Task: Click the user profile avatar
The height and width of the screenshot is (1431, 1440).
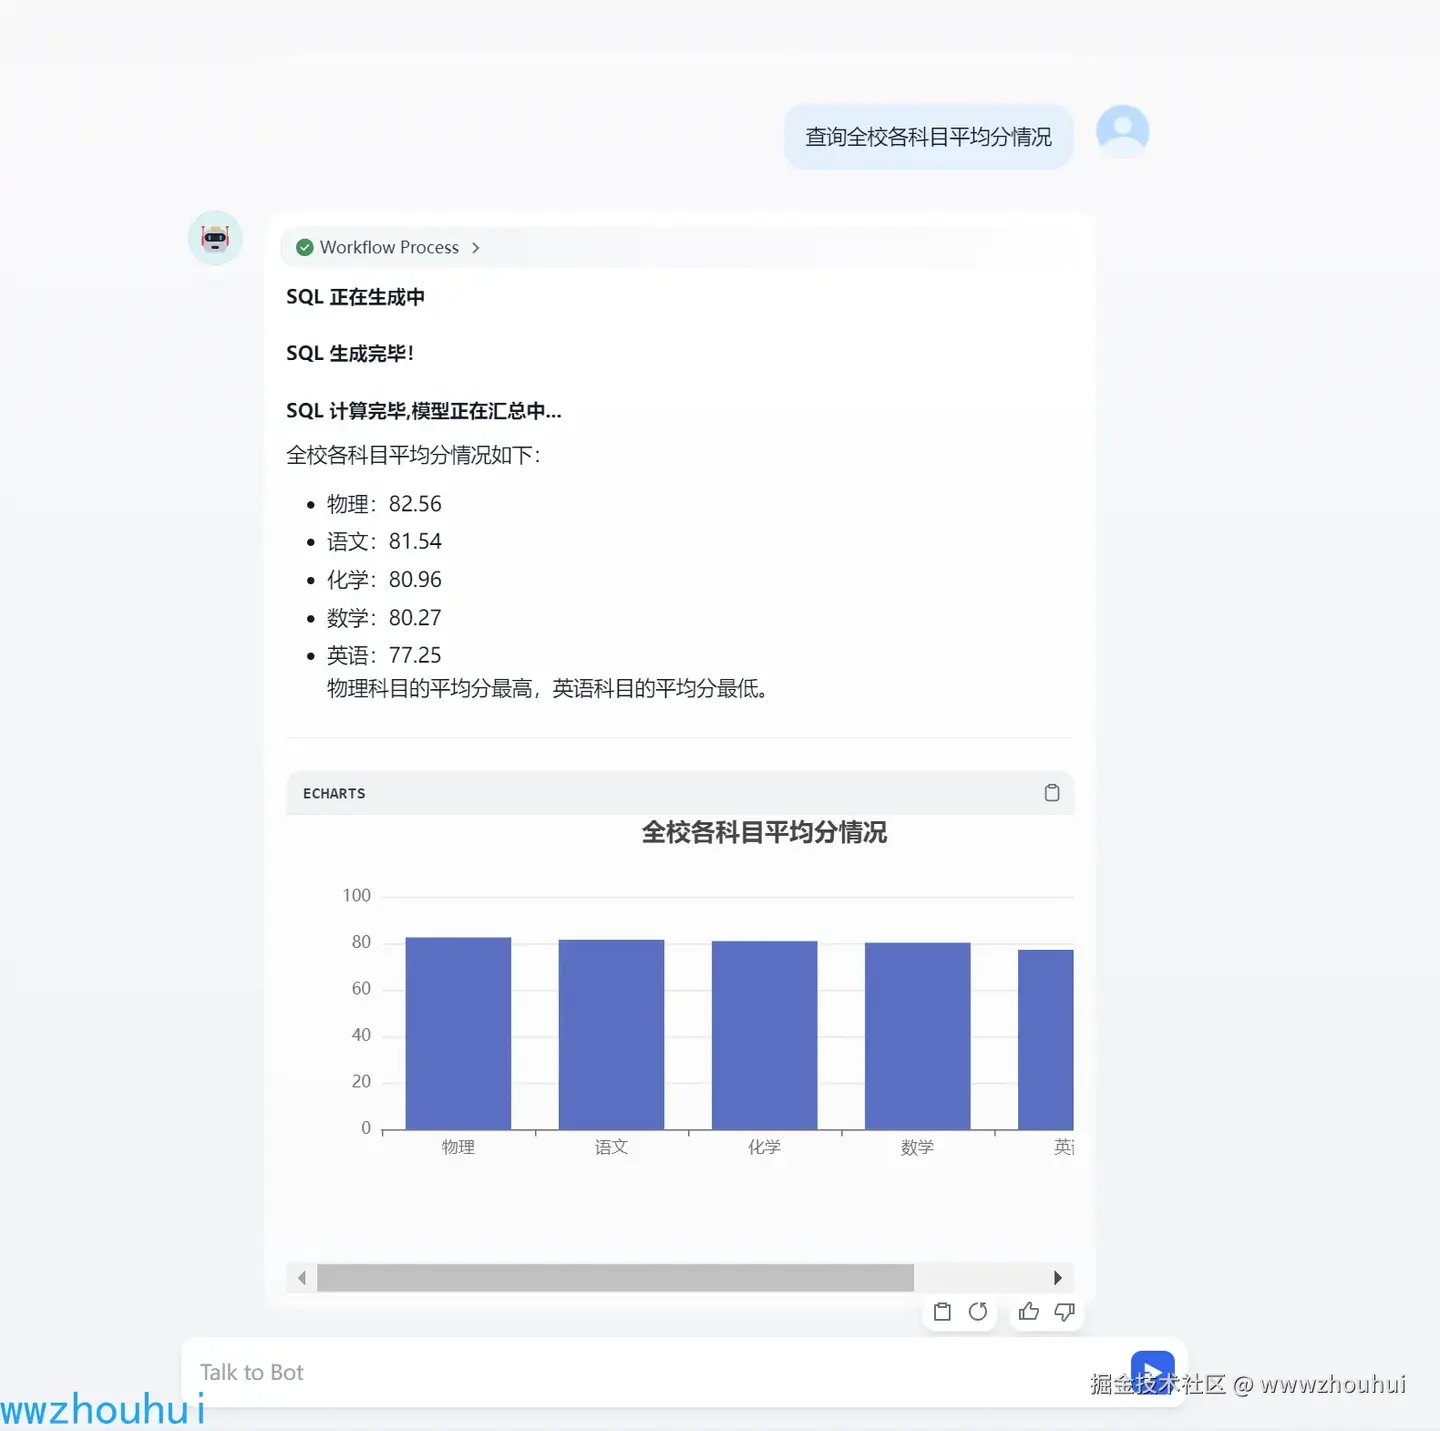Action: click(x=1121, y=130)
